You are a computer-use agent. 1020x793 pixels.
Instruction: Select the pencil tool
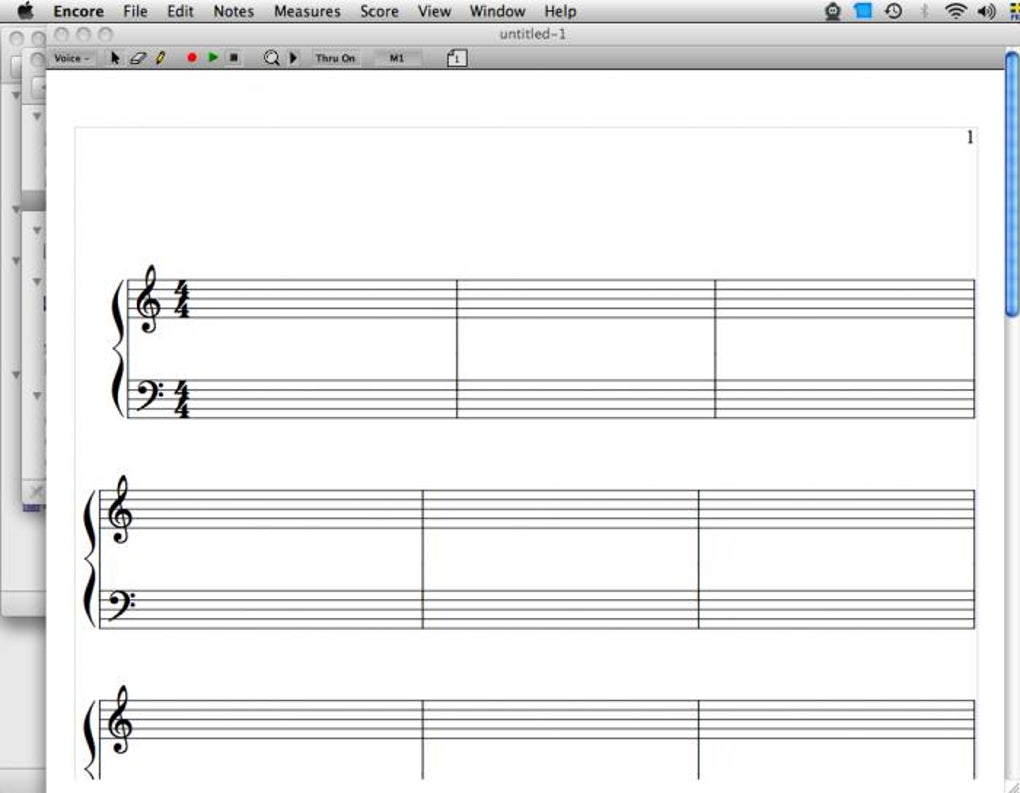[160, 58]
